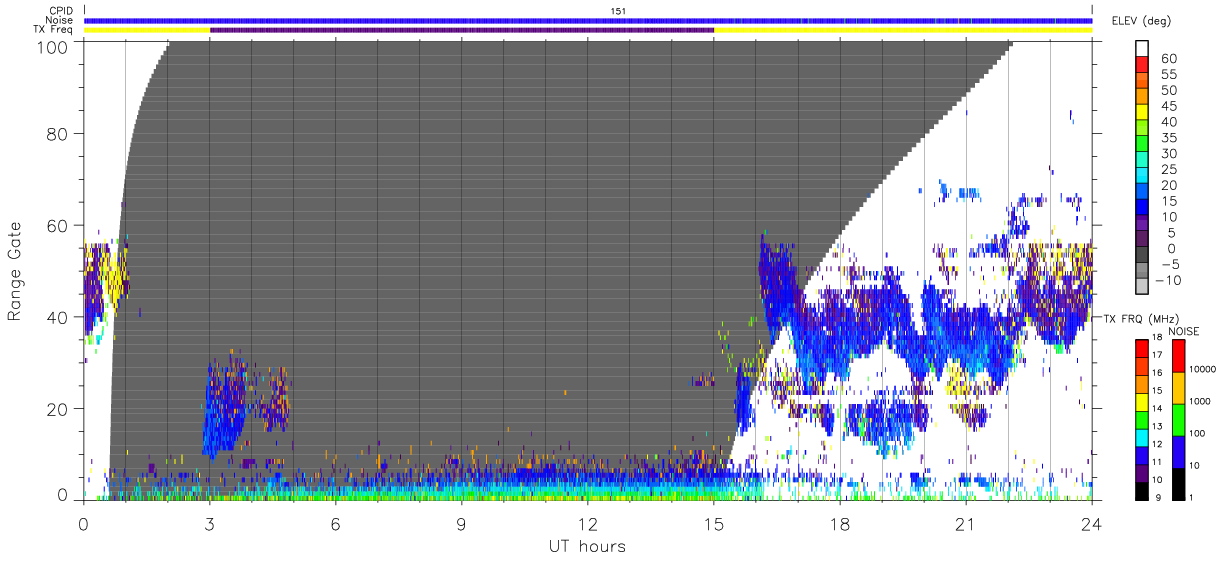Click the '60' tick on the Range Gate axis
Screen dimensions: 1228x567
59,225
